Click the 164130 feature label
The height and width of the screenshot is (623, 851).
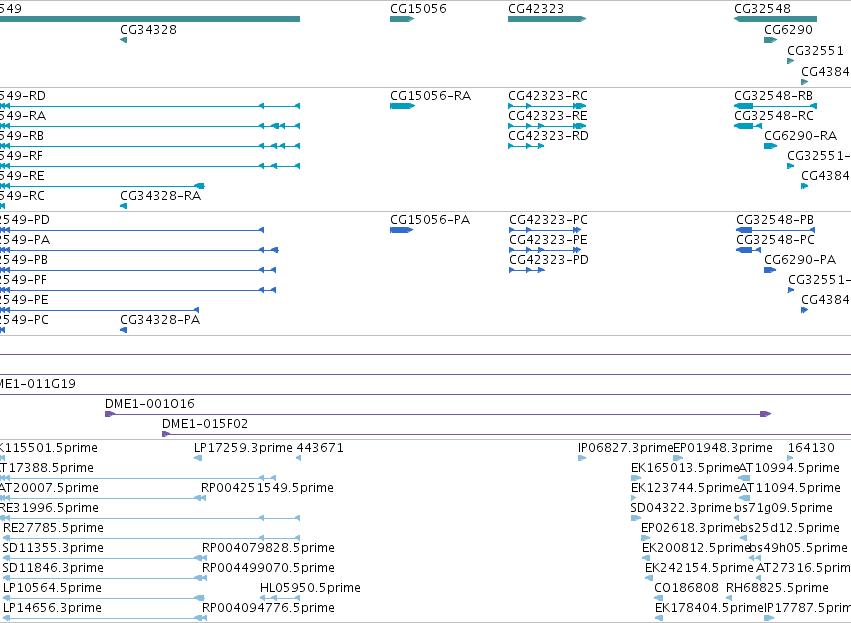pyautogui.click(x=811, y=448)
